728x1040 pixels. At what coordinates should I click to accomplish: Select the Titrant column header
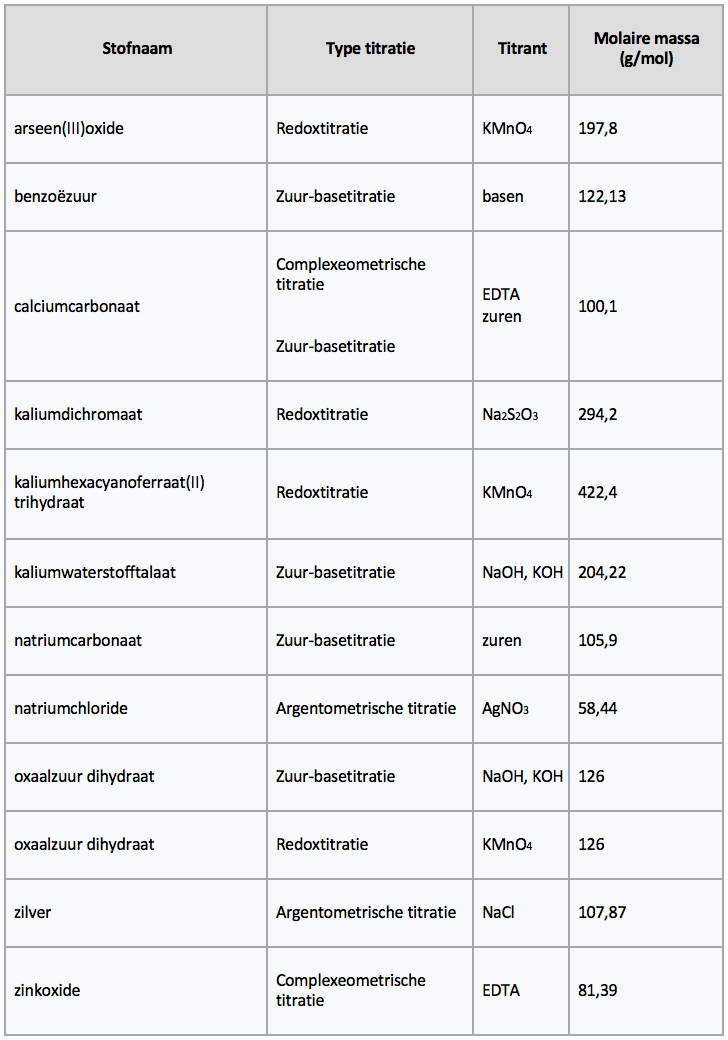(522, 48)
